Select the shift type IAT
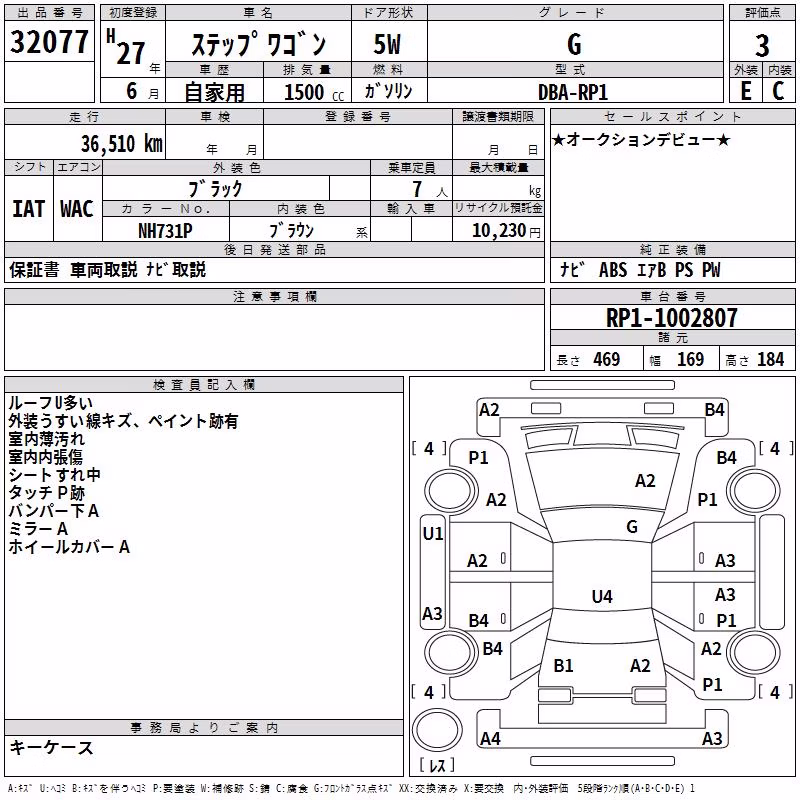 [29, 209]
